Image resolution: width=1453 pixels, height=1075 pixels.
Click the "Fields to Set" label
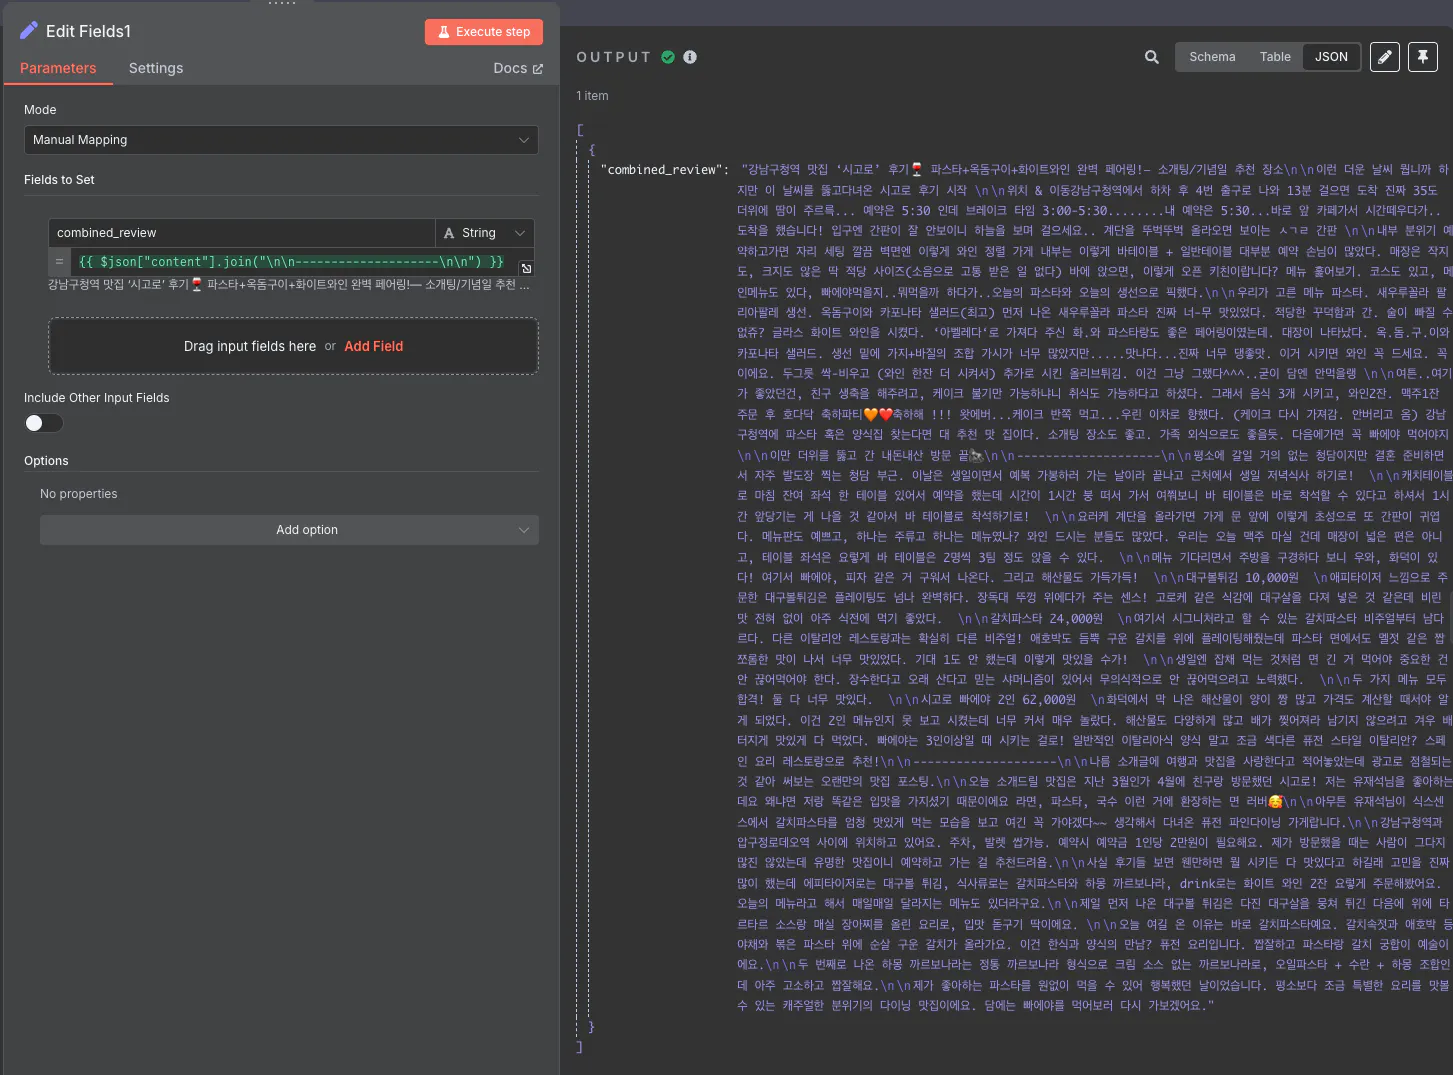click(59, 180)
